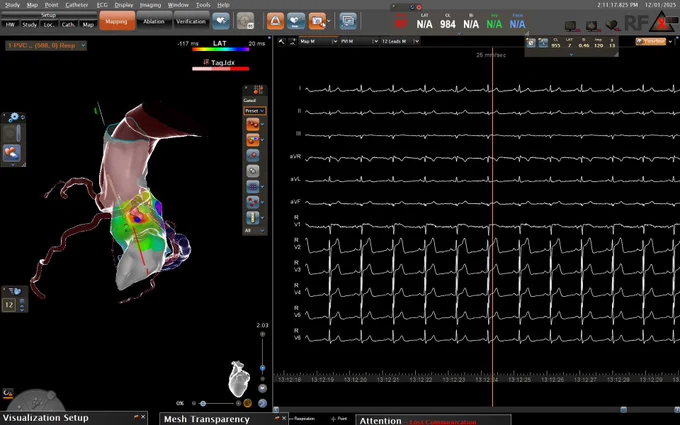Click the blue windows layout icon
This screenshot has width=680, height=425.
pos(348,21)
